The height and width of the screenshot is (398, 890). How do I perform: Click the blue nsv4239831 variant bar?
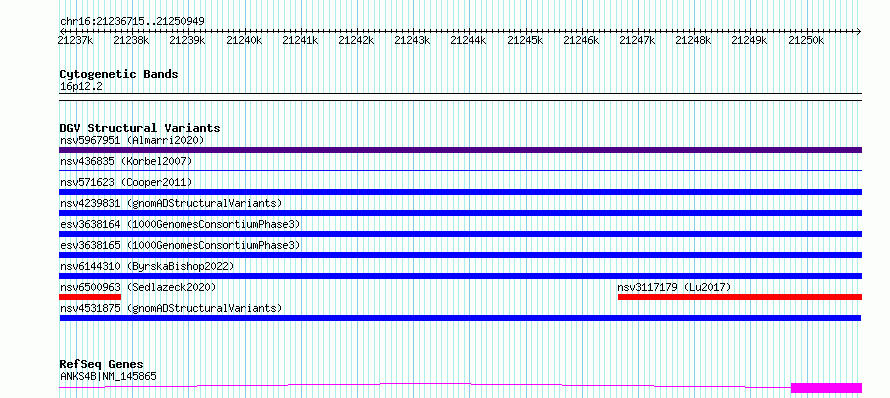pyautogui.click(x=460, y=213)
